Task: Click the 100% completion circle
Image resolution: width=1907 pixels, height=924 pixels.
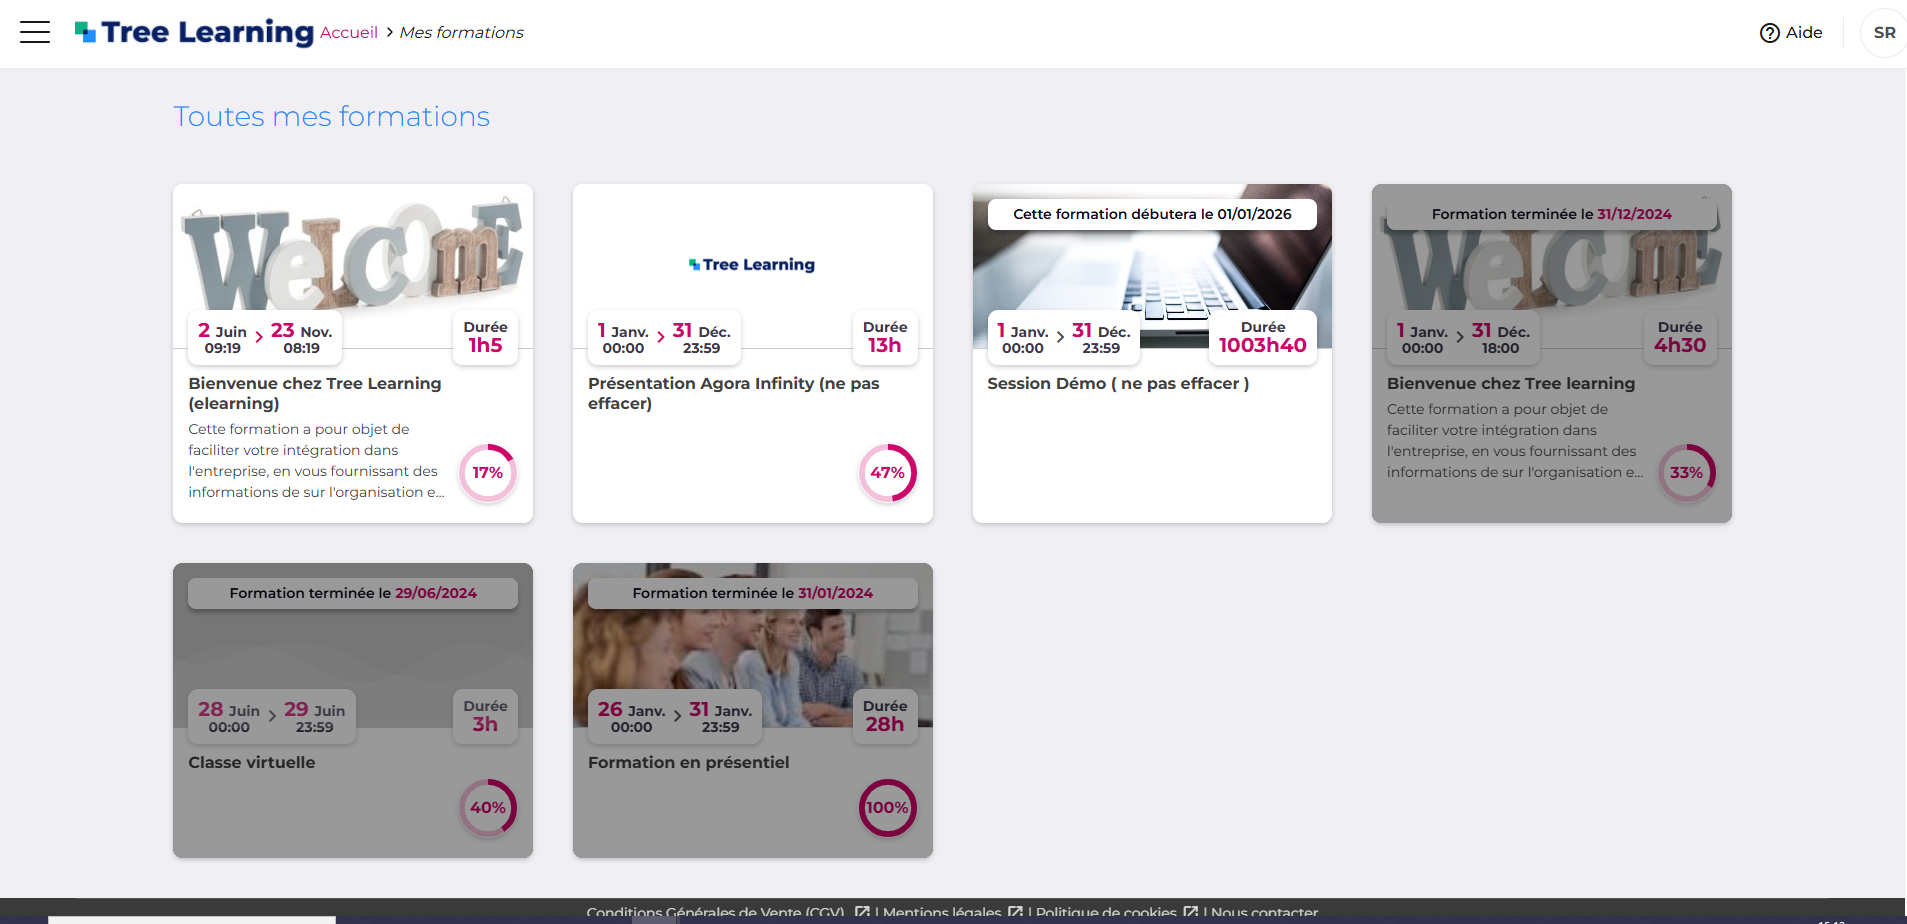Action: pyautogui.click(x=887, y=808)
